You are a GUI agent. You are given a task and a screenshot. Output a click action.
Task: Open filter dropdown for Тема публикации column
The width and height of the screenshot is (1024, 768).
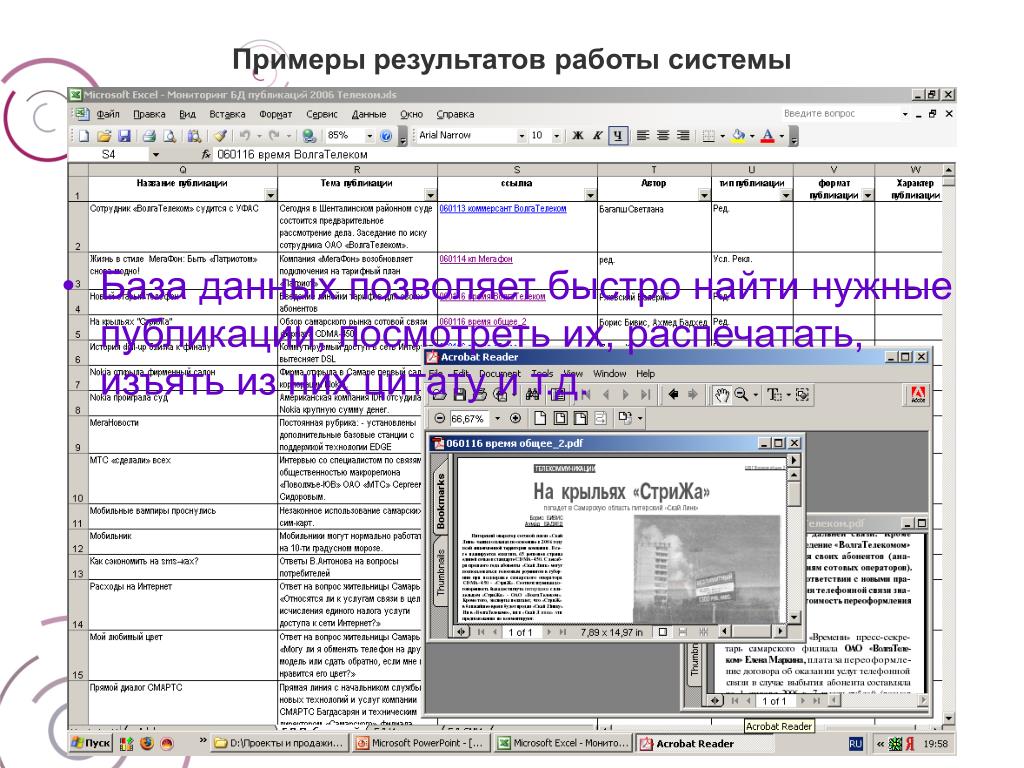[x=430, y=195]
